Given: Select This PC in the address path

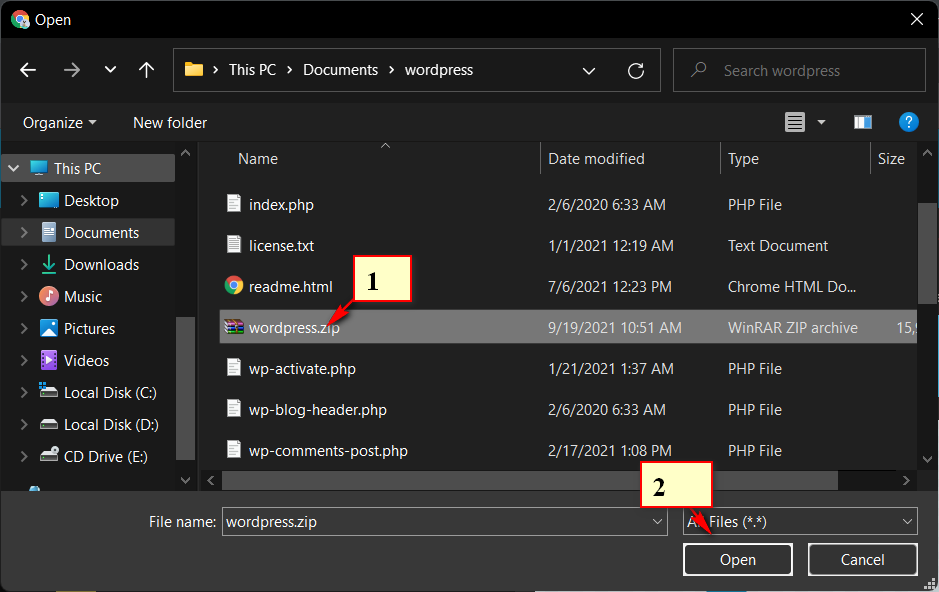Looking at the screenshot, I should tap(252, 70).
